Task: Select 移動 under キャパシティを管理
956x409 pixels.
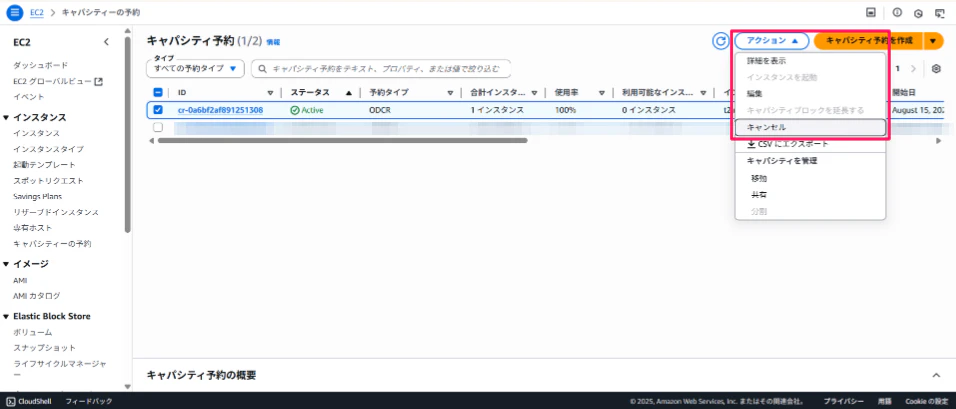Action: point(810,179)
